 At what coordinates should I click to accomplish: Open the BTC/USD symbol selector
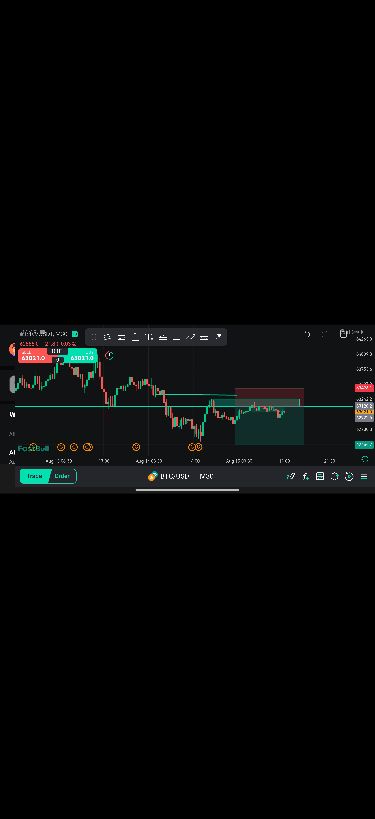168,476
